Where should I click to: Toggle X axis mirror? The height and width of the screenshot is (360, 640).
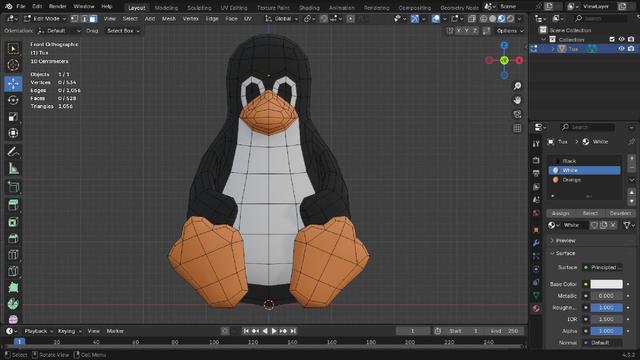coord(459,31)
